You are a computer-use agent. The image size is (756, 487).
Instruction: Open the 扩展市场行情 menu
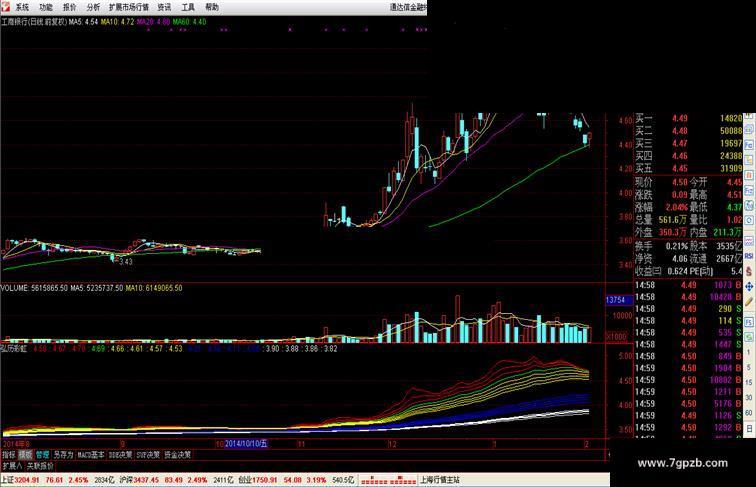128,7
